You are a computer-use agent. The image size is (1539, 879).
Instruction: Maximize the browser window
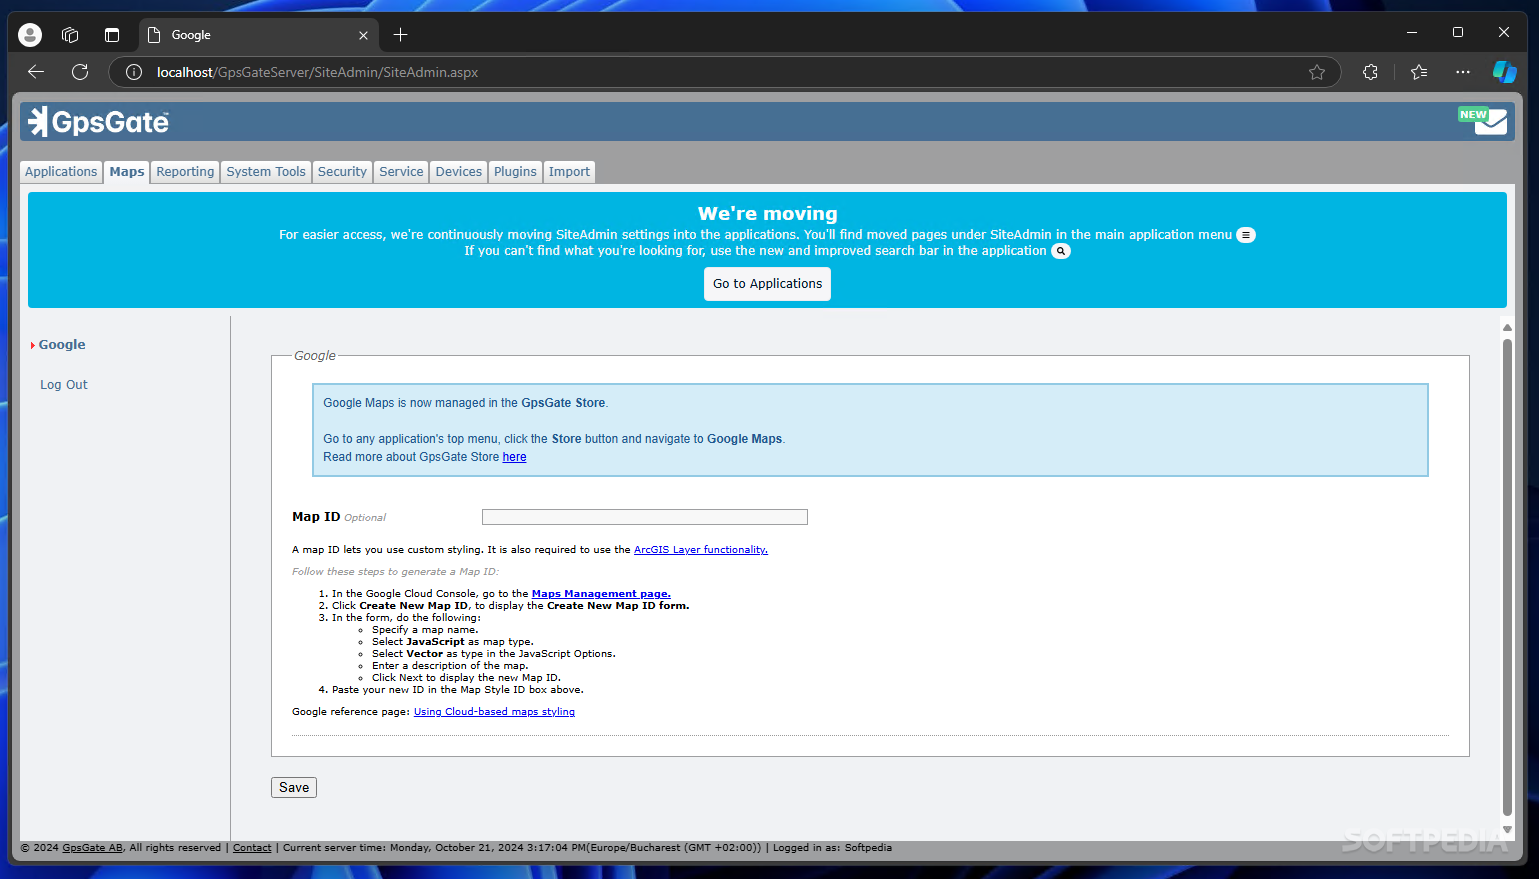[x=1458, y=33]
